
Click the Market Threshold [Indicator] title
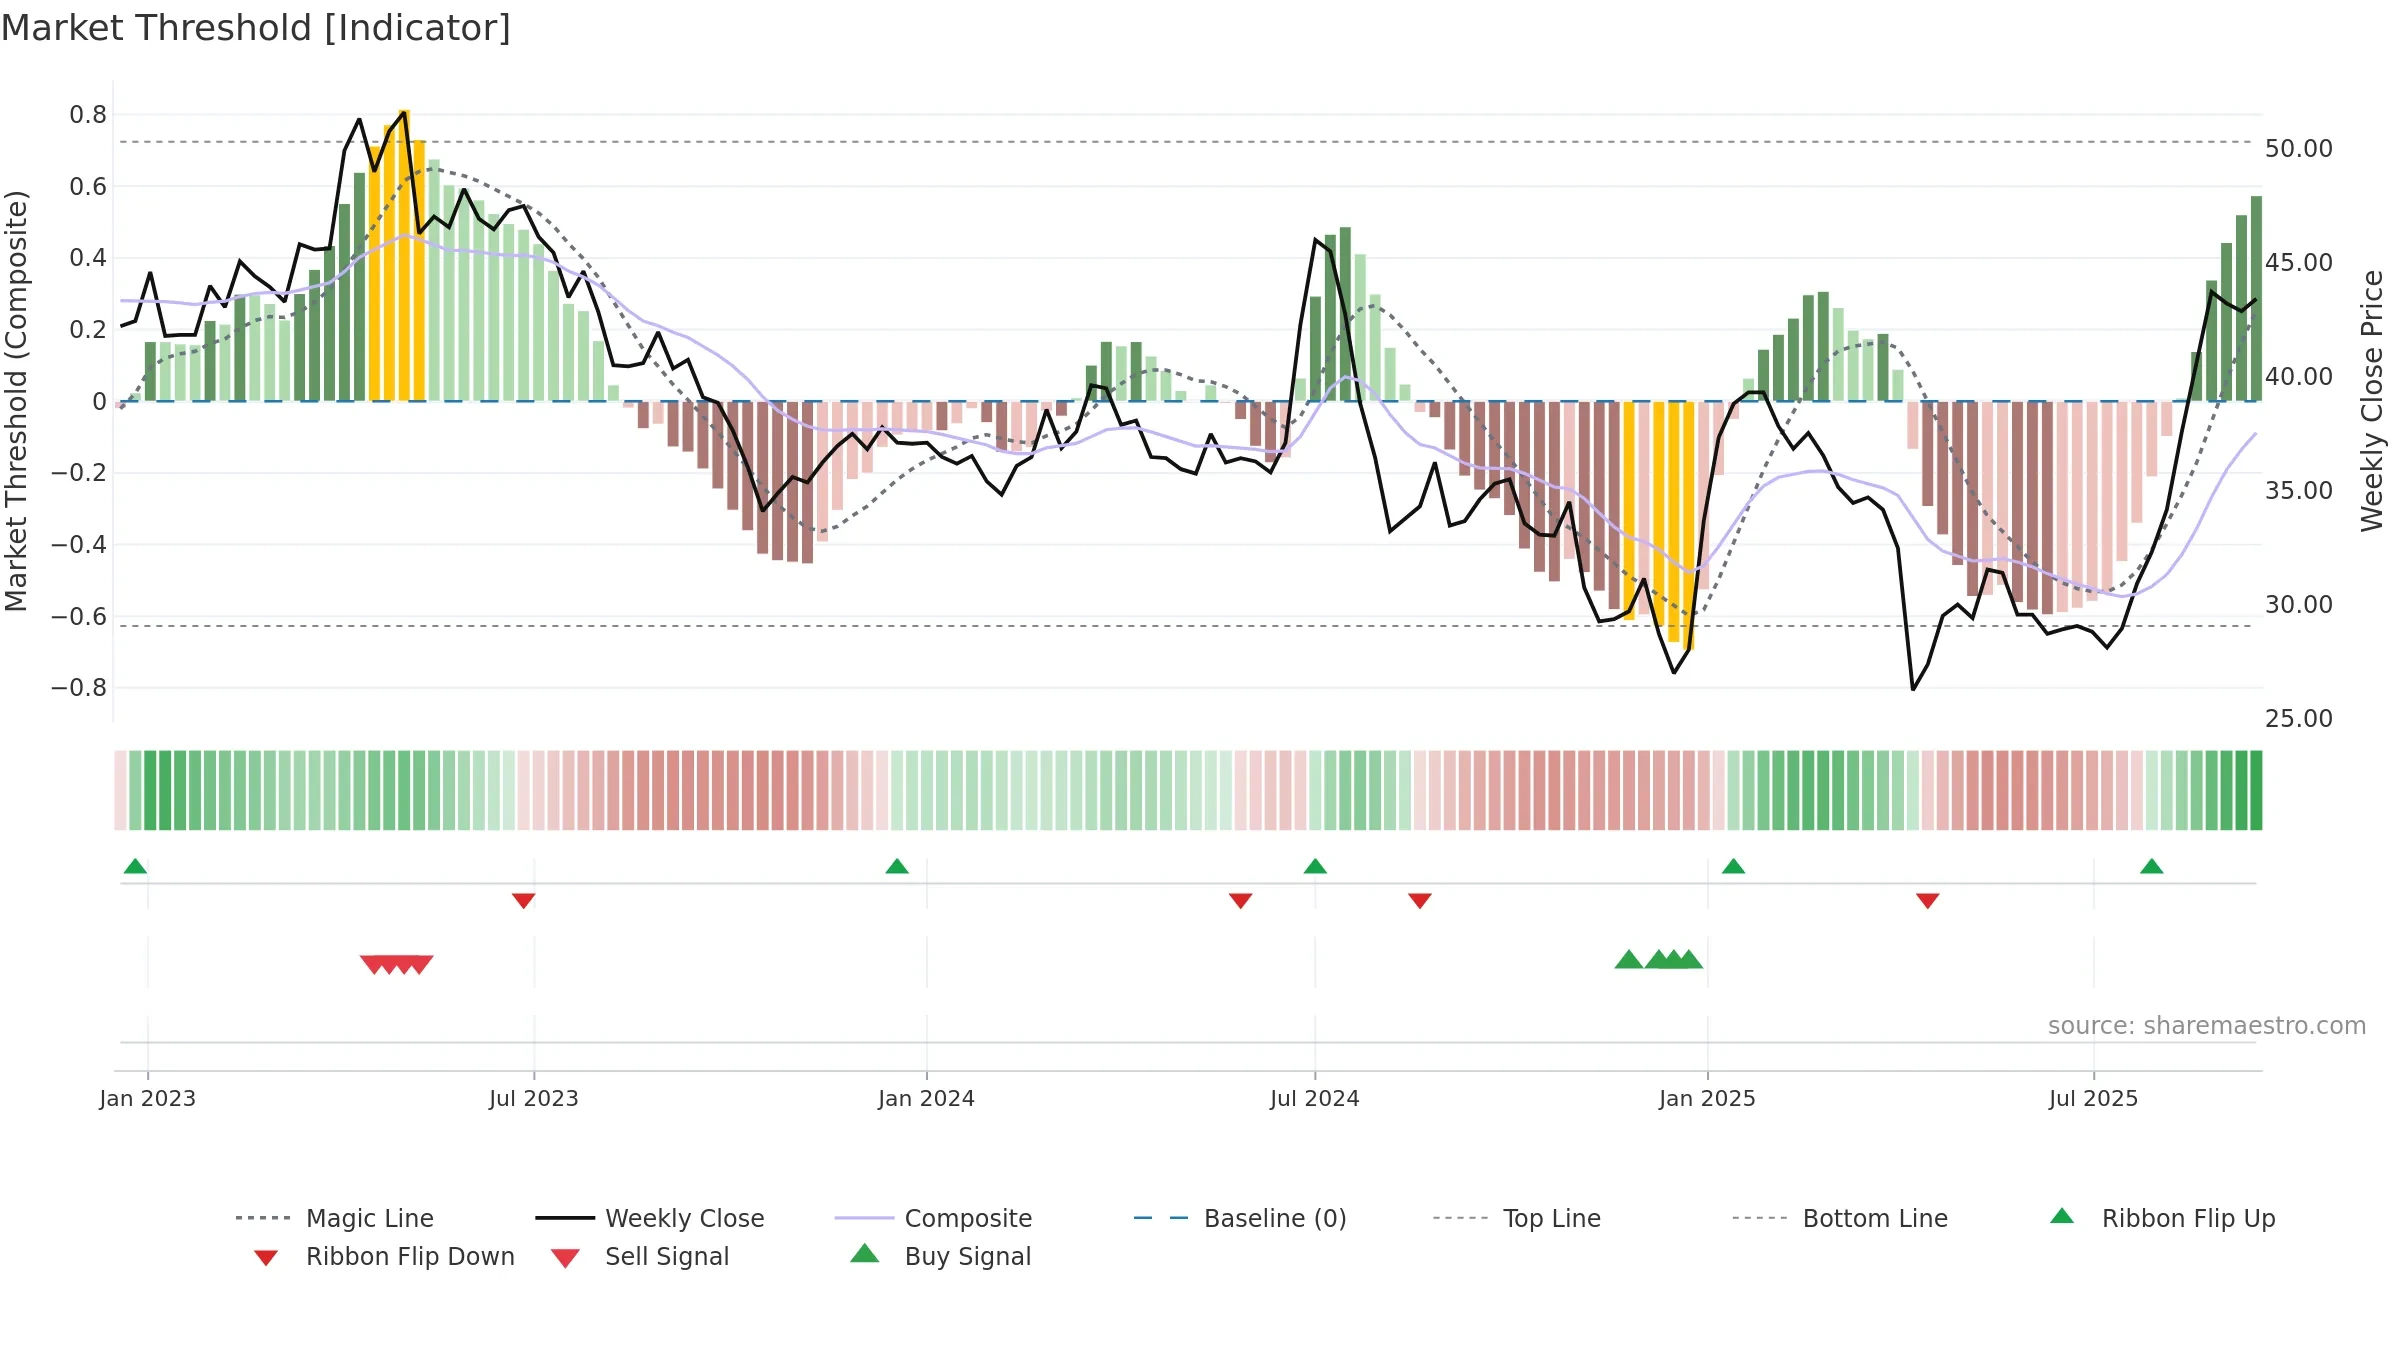coord(256,28)
